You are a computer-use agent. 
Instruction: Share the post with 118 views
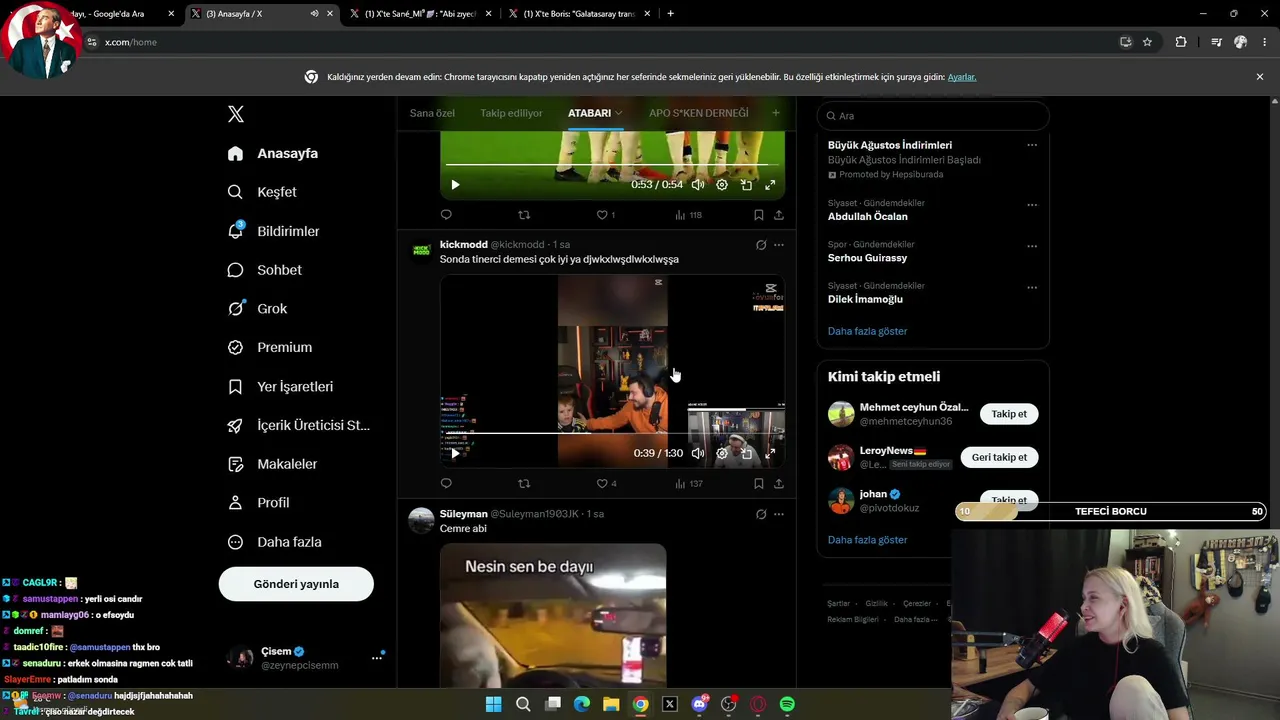click(x=779, y=215)
